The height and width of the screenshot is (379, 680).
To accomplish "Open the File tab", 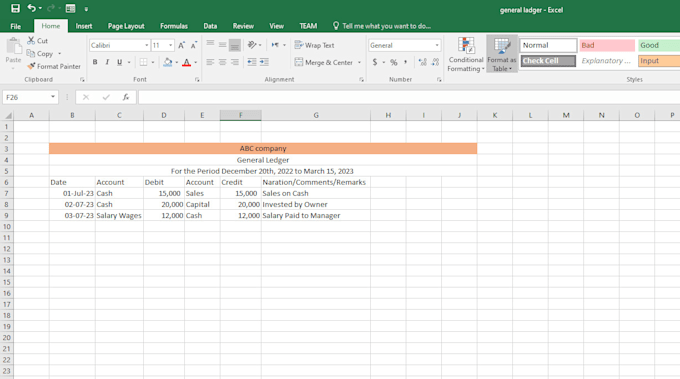I will point(16,26).
